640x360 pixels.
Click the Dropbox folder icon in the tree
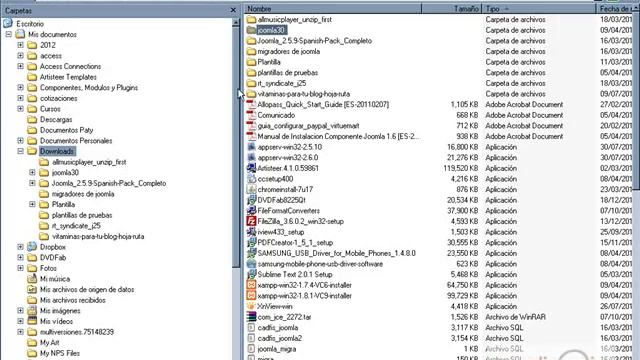tap(32, 247)
